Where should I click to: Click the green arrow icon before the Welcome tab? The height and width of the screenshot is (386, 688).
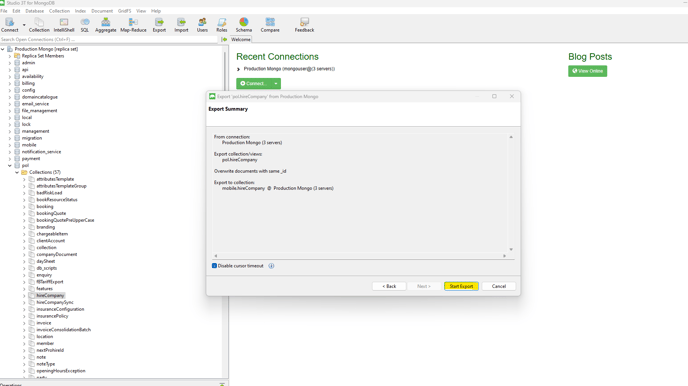(224, 39)
